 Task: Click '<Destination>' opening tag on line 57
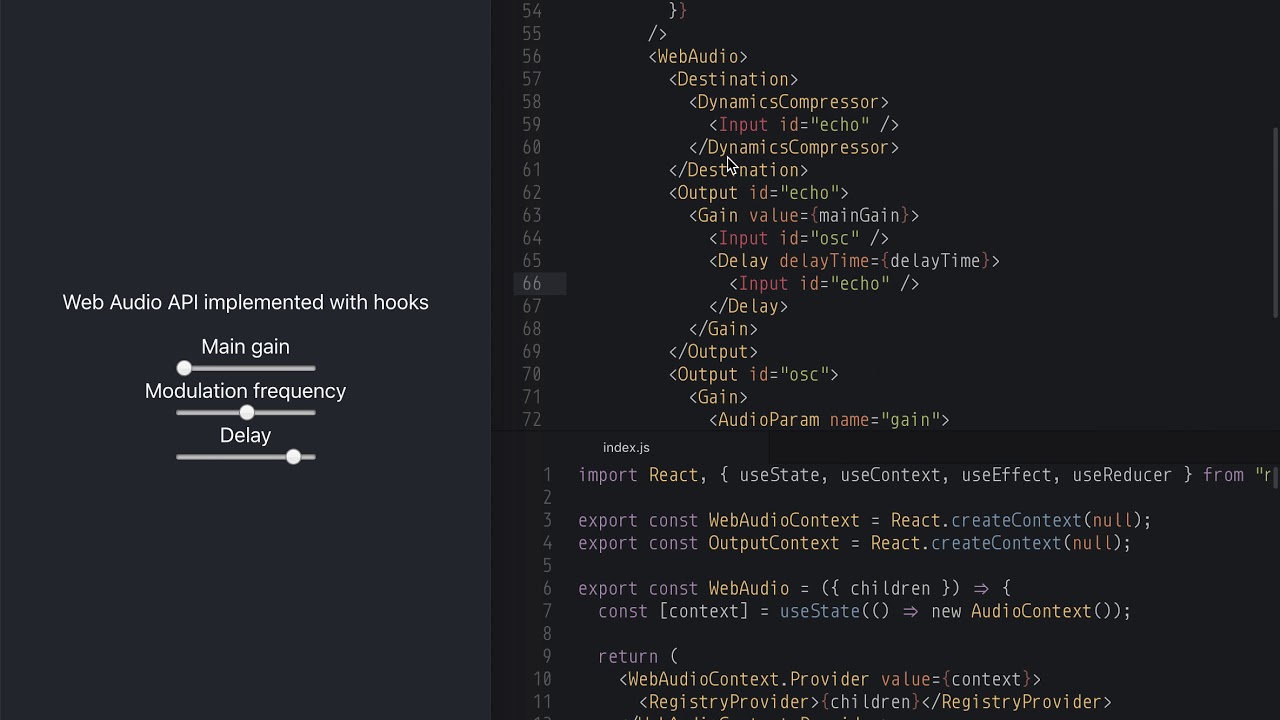point(733,80)
